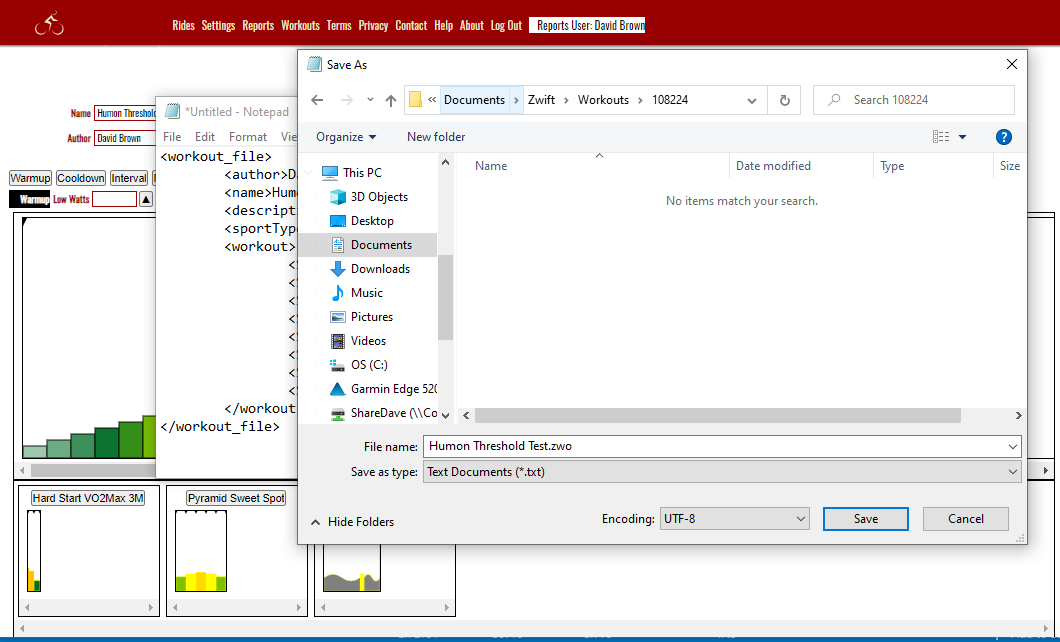Collapse with Hide Folders
This screenshot has width=1060, height=642.
point(352,522)
